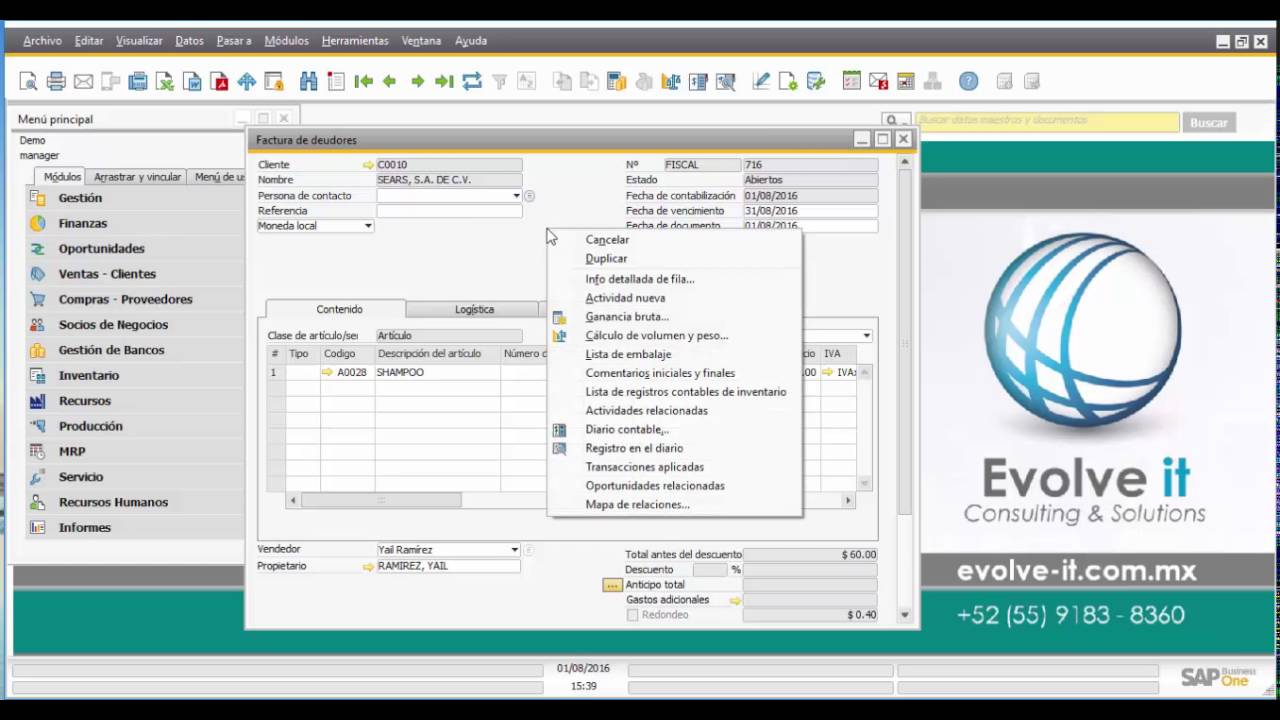
Task: Switch to the Contenido tab
Action: pos(339,310)
